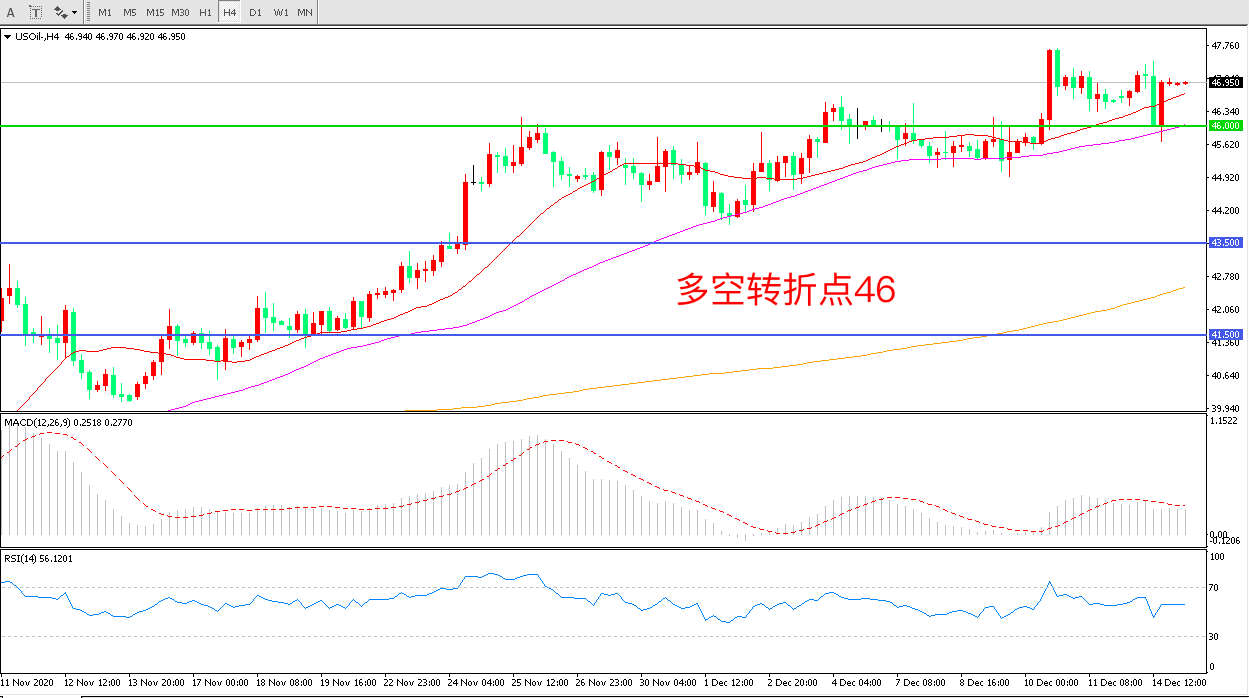
Task: Select the Text Label tool
Action: pyautogui.click(x=35, y=12)
